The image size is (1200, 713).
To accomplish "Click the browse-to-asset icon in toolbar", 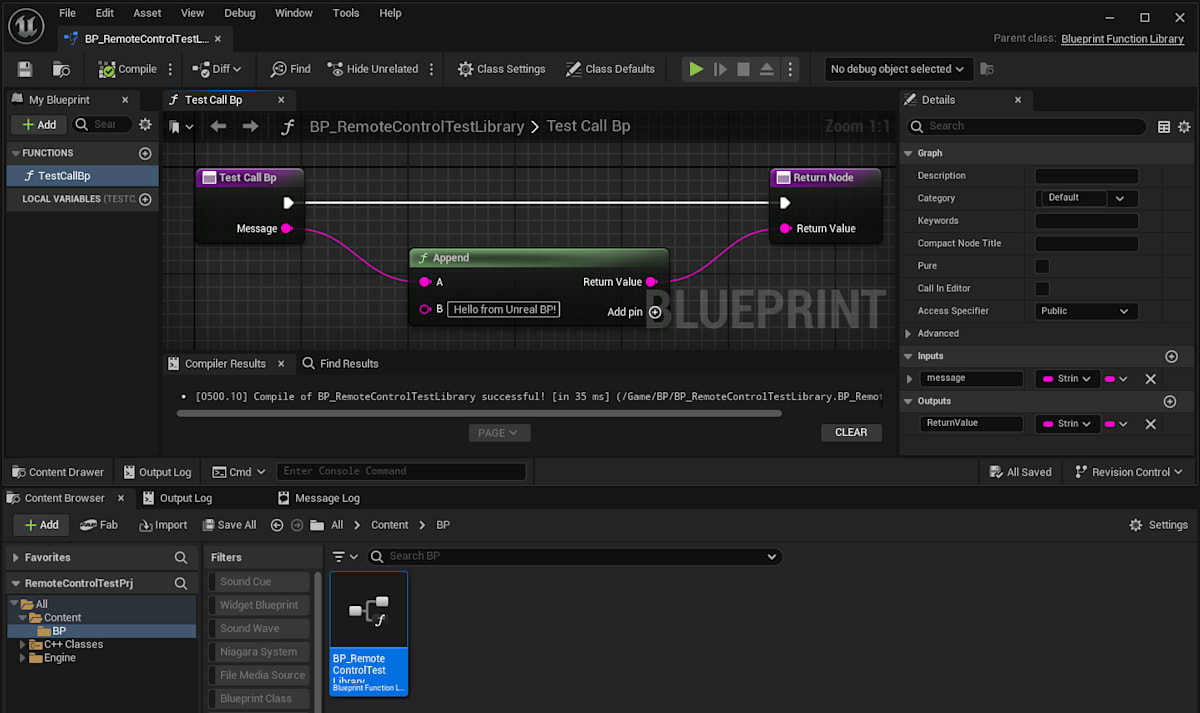I will 62,69.
